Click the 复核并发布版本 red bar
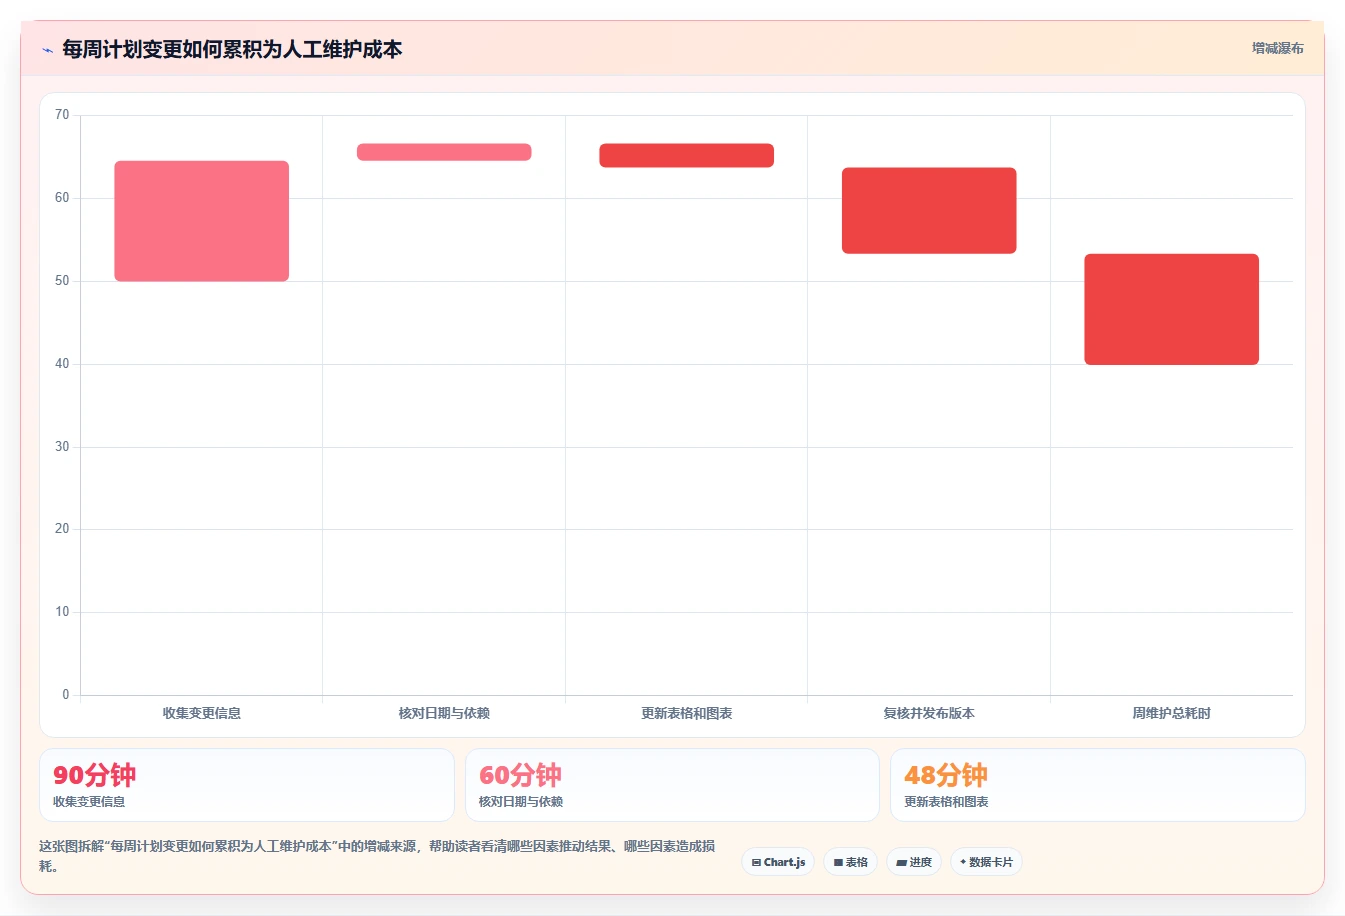This screenshot has width=1345, height=916. (929, 210)
